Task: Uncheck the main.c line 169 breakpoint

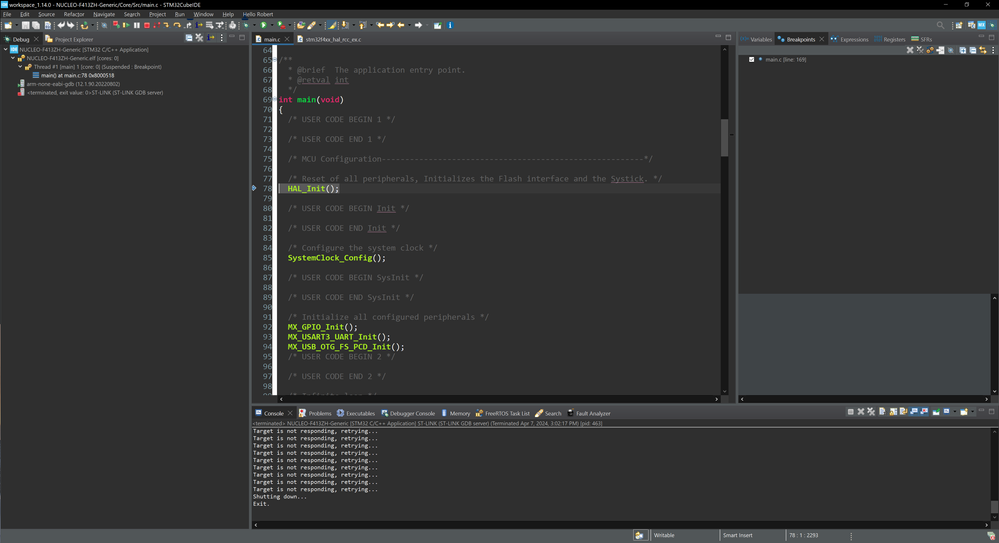Action: pos(752,60)
